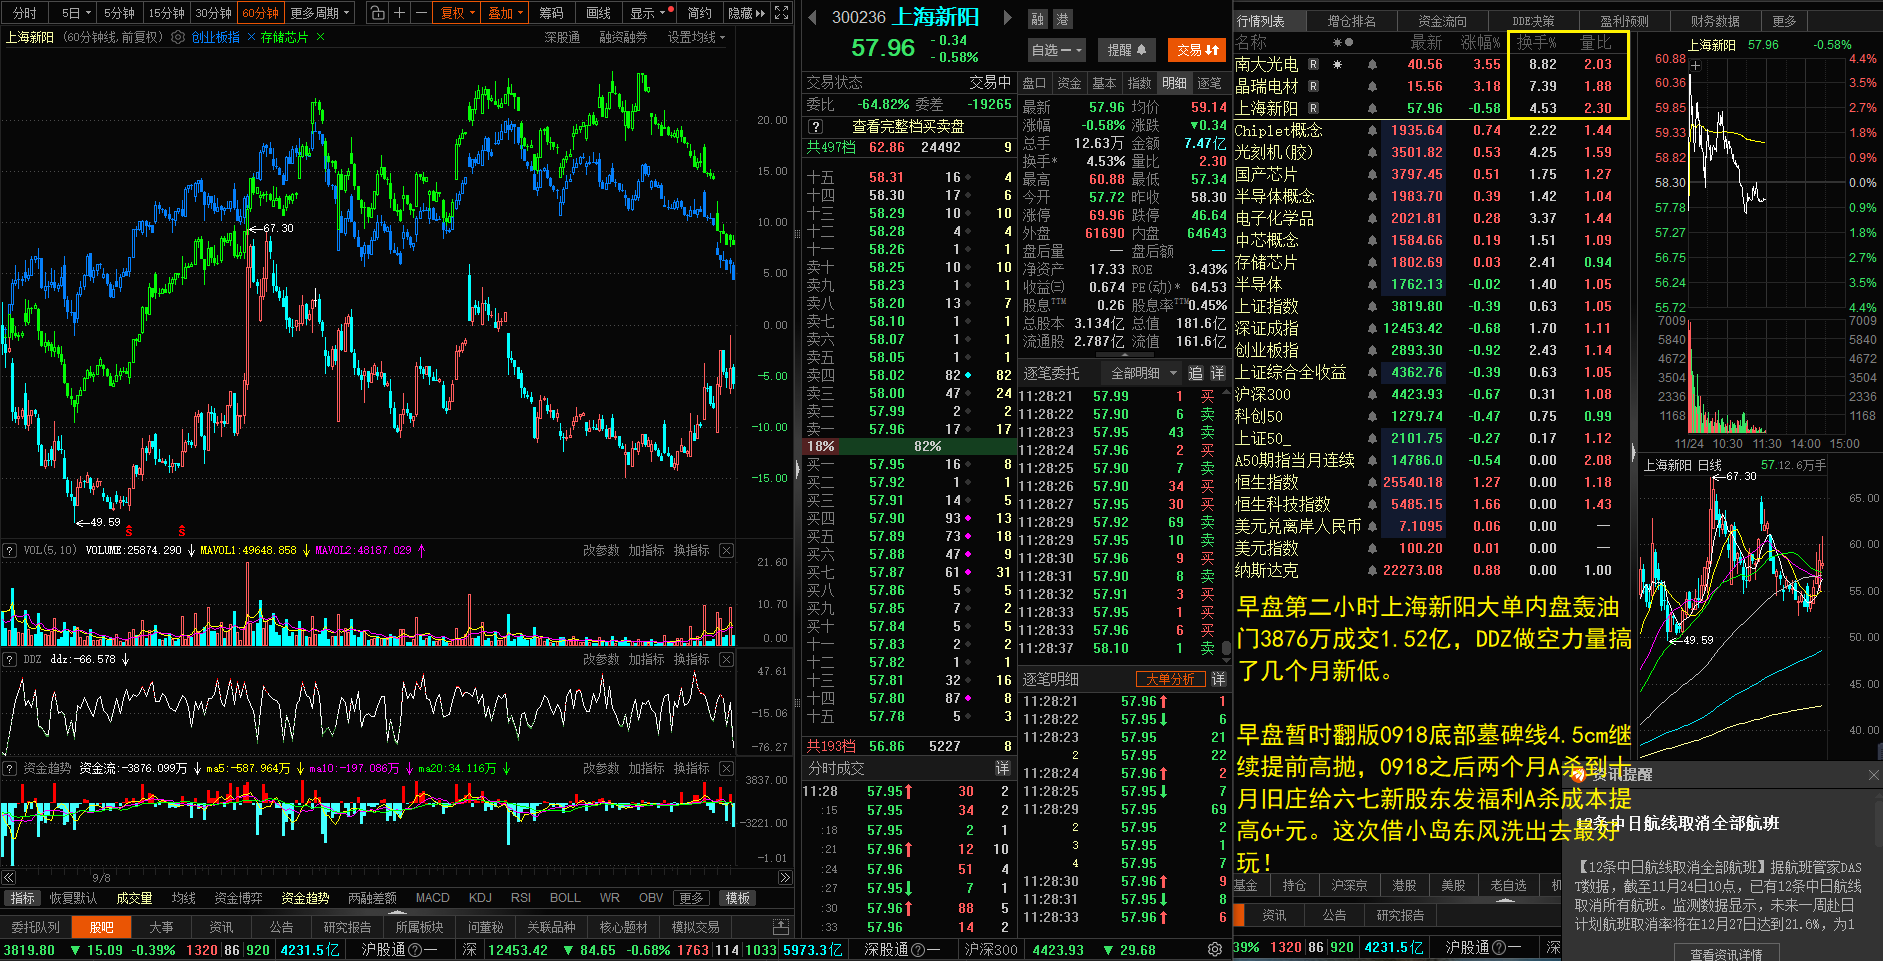Toggle the 成交量 volume indicator

[x=134, y=898]
